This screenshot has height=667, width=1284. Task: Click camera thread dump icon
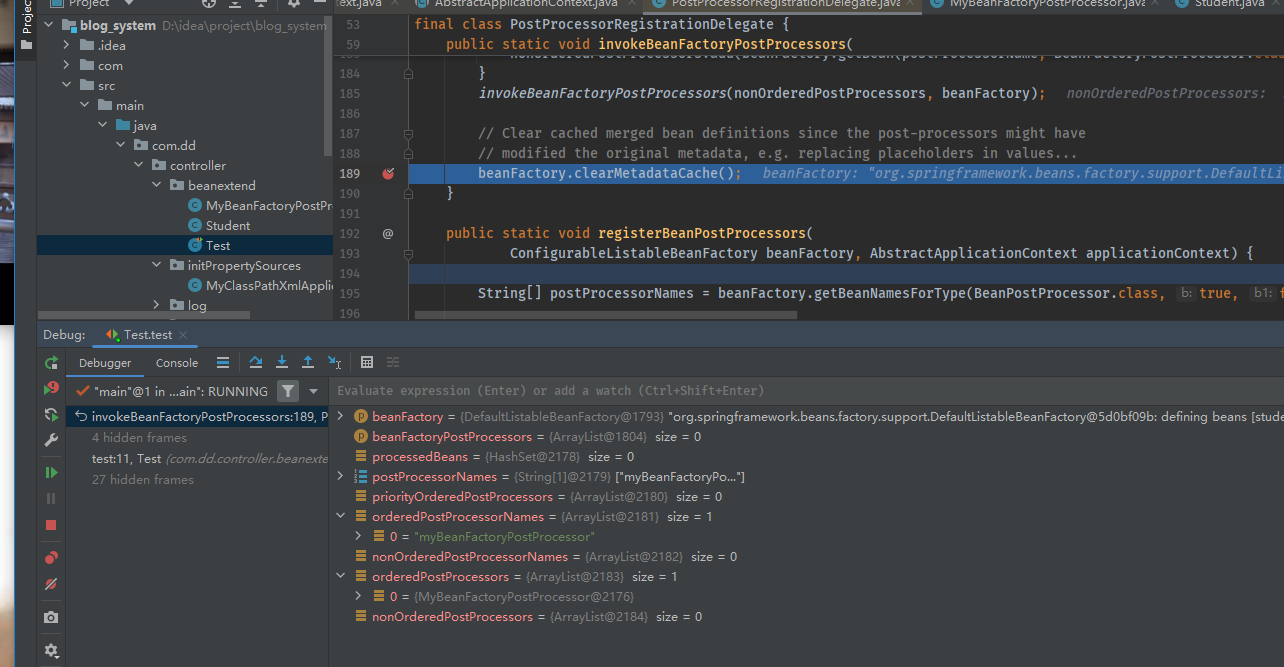tap(51, 618)
